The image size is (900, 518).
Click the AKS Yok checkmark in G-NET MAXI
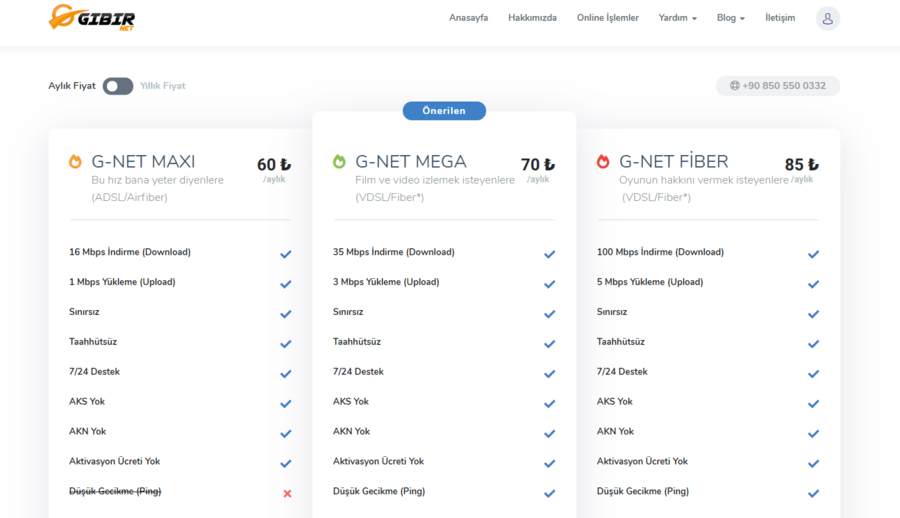[x=285, y=403]
